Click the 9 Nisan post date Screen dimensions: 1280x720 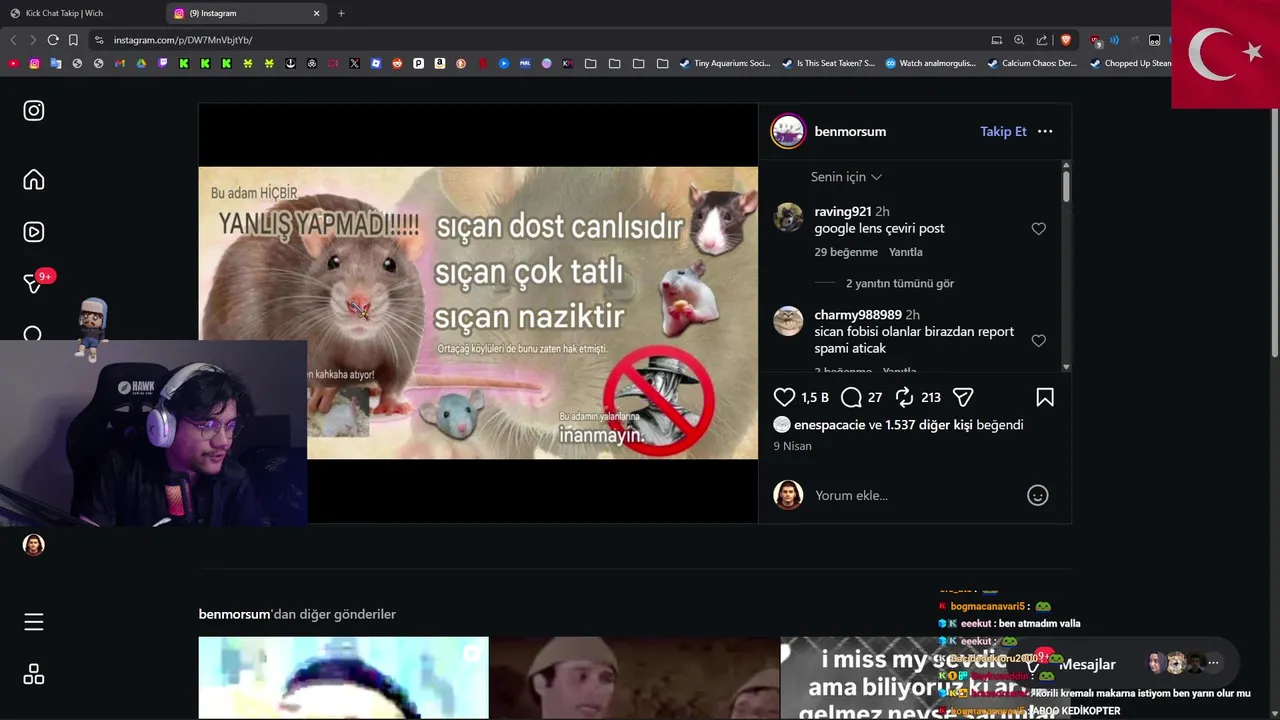[792, 446]
